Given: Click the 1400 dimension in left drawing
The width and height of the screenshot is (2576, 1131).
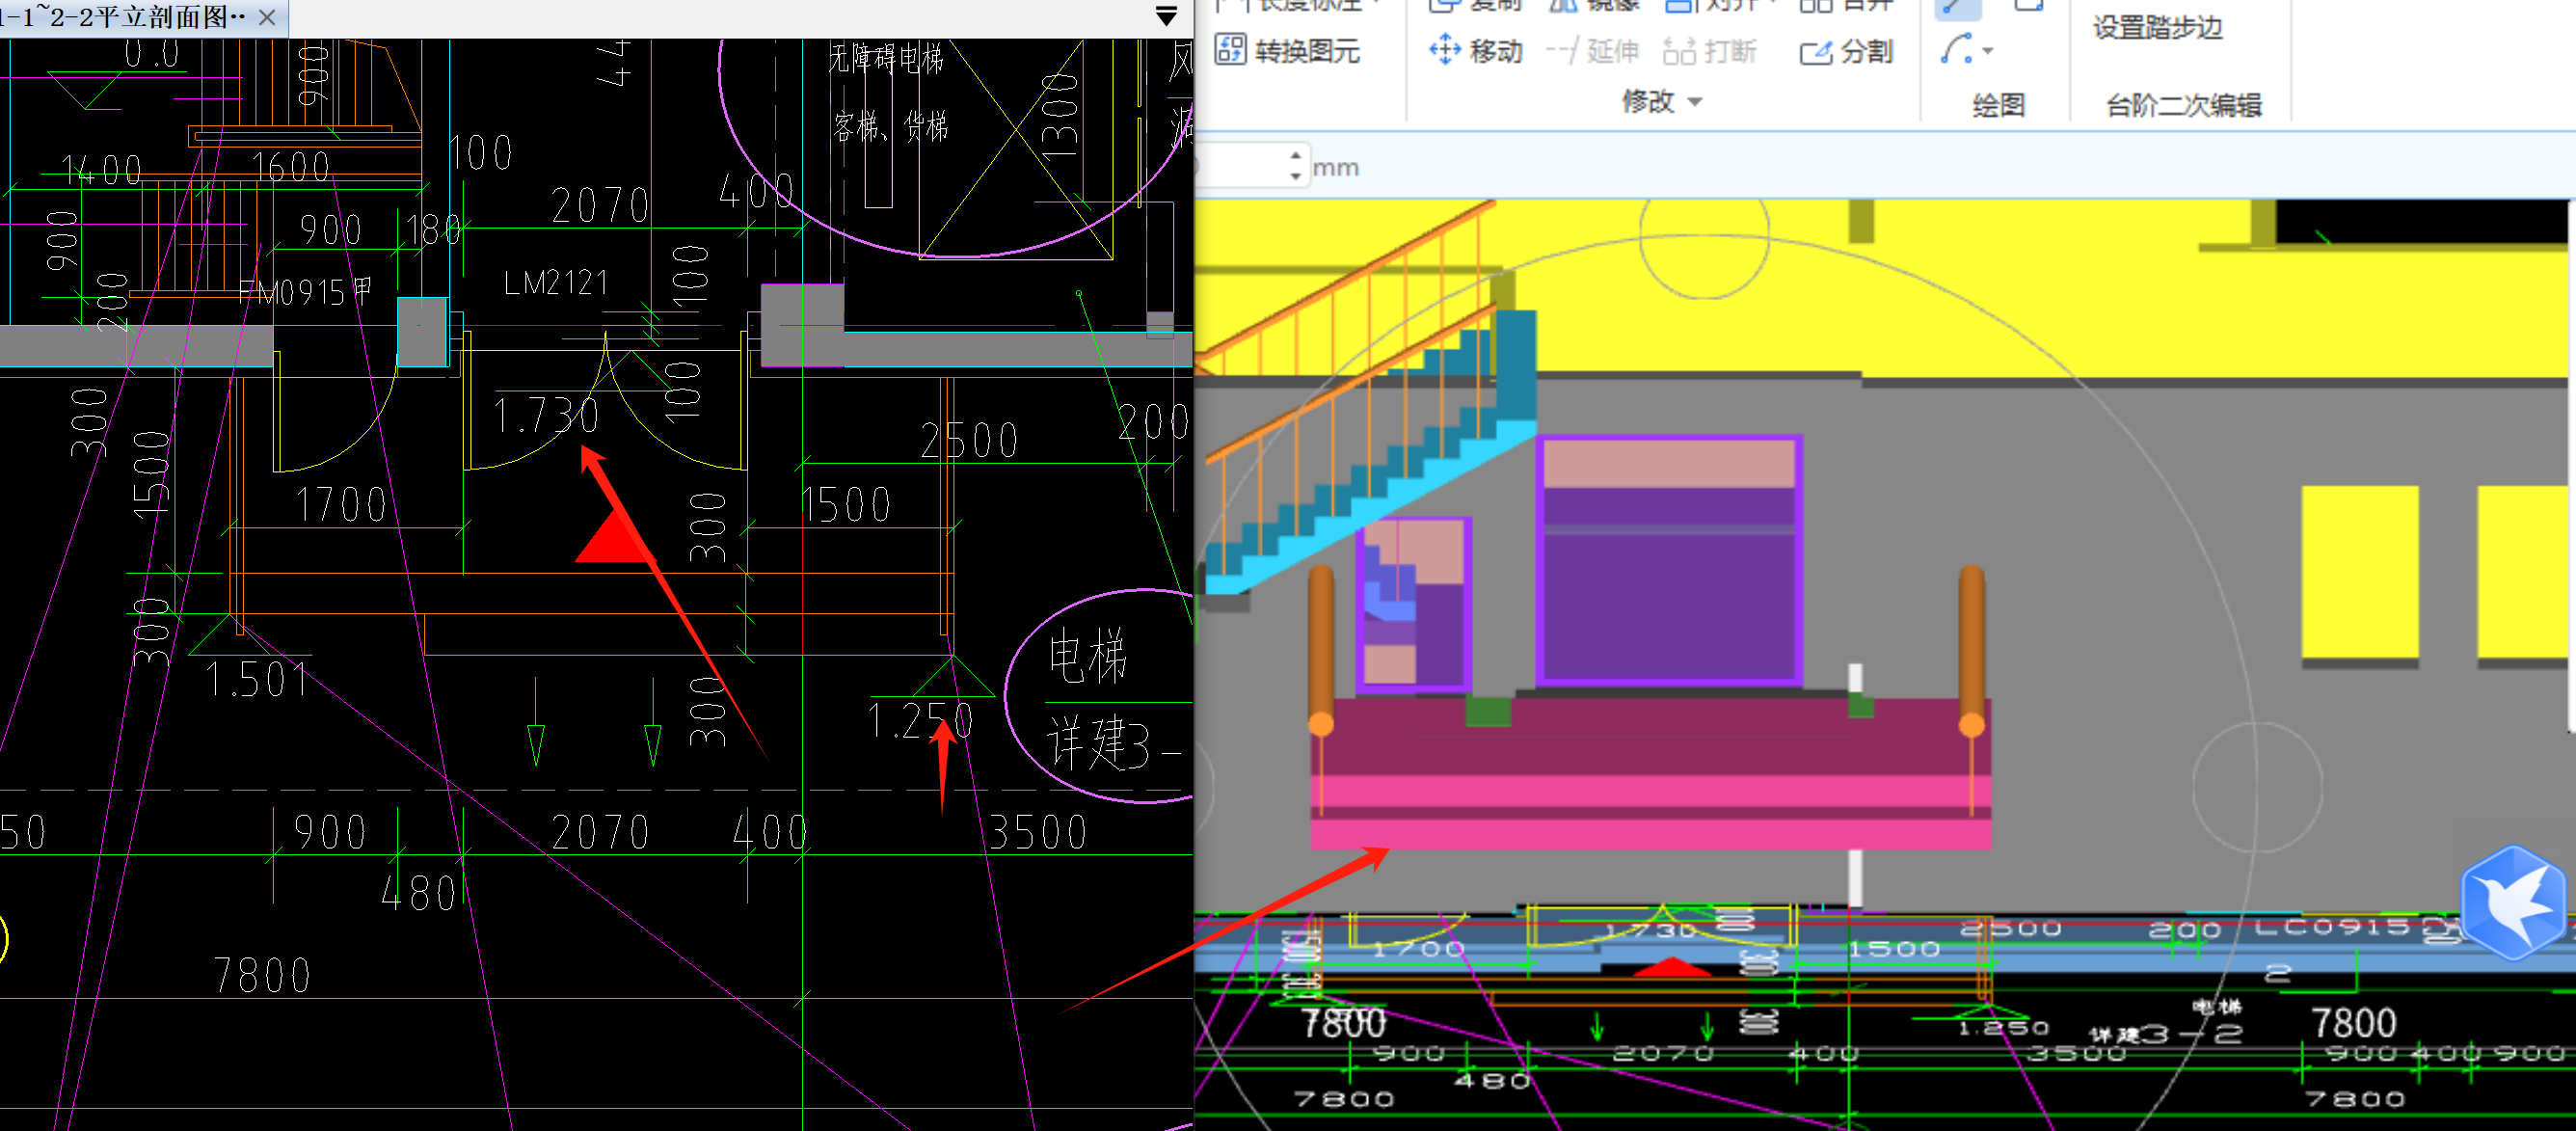Looking at the screenshot, I should [101, 170].
